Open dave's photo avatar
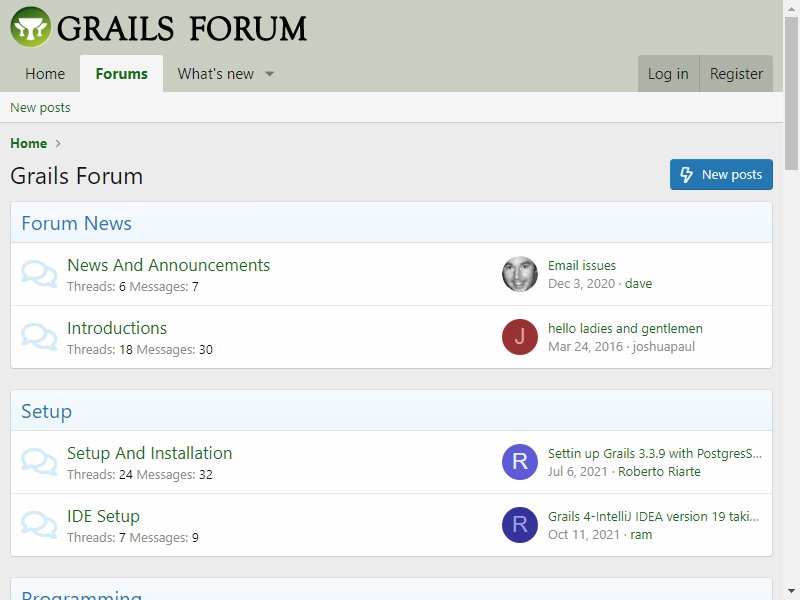 (519, 274)
